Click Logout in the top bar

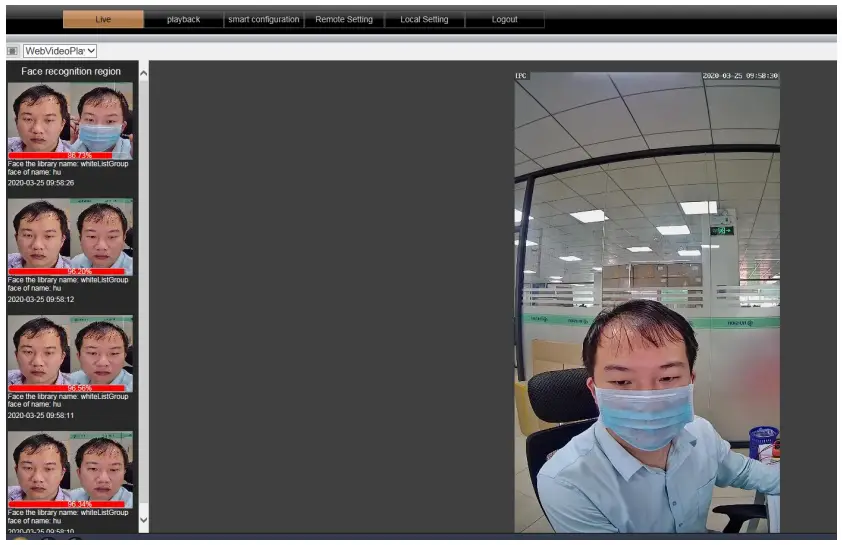pyautogui.click(x=505, y=19)
